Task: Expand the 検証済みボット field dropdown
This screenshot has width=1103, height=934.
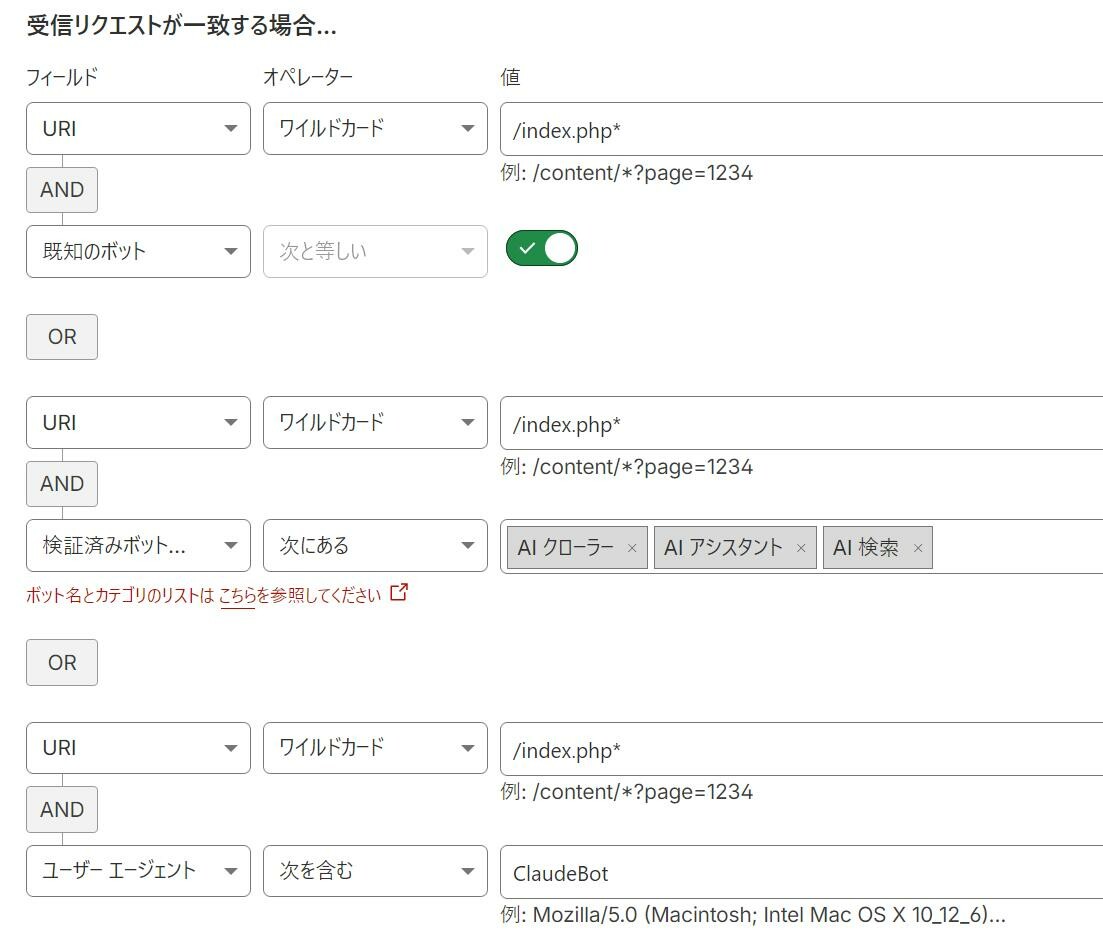Action: coord(138,546)
